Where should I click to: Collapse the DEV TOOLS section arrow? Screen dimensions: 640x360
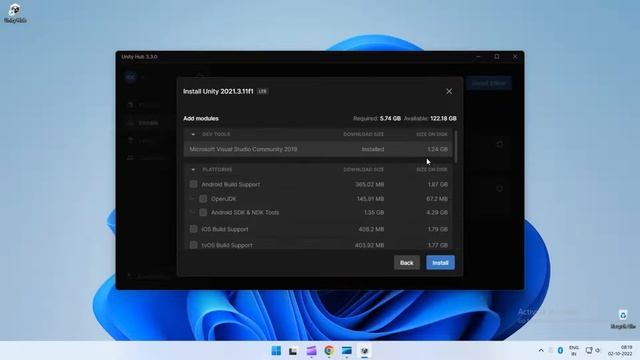pos(193,134)
